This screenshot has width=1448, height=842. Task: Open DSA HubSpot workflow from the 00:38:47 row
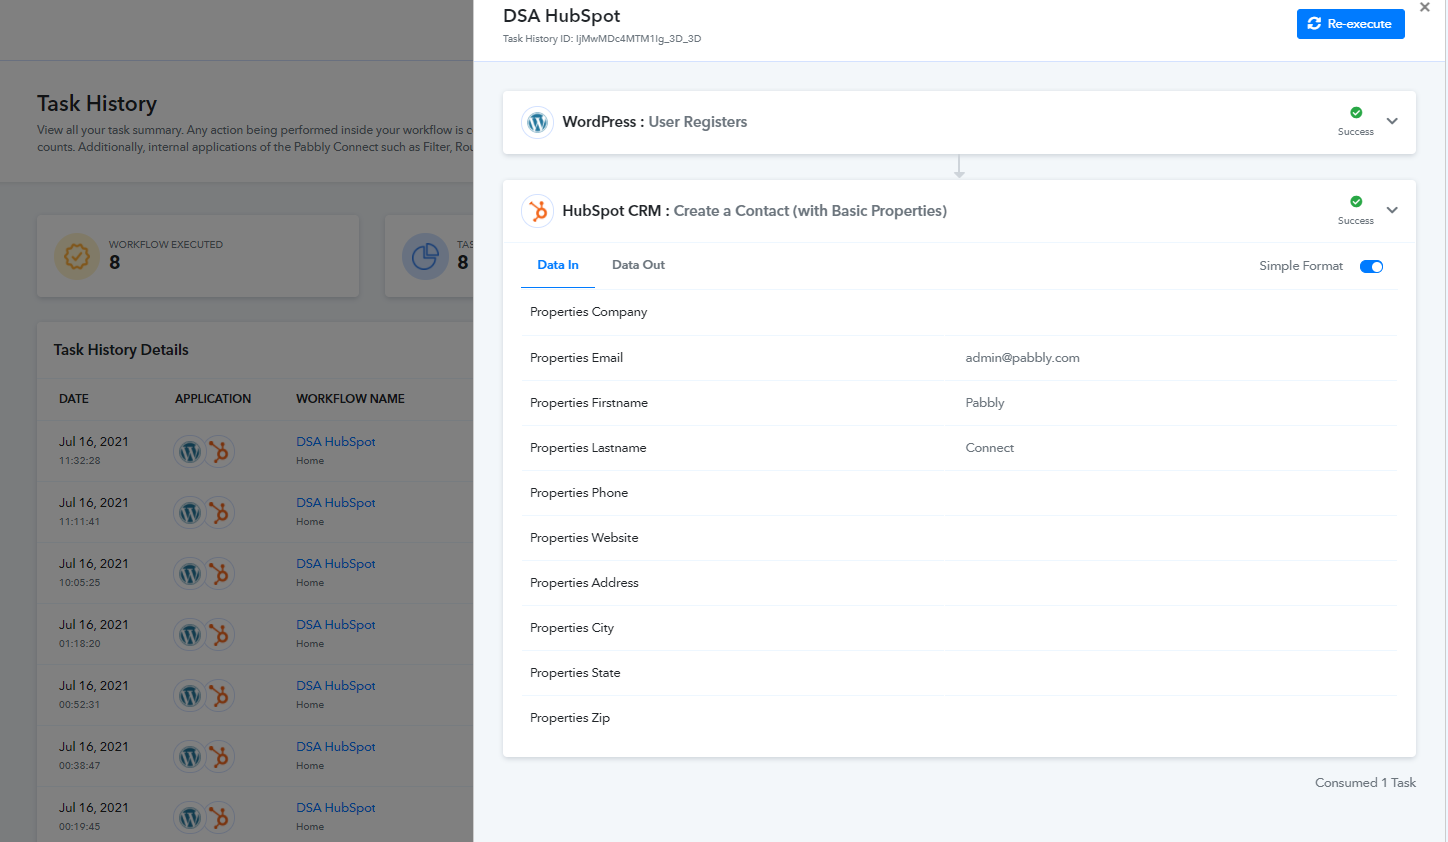[x=336, y=747]
